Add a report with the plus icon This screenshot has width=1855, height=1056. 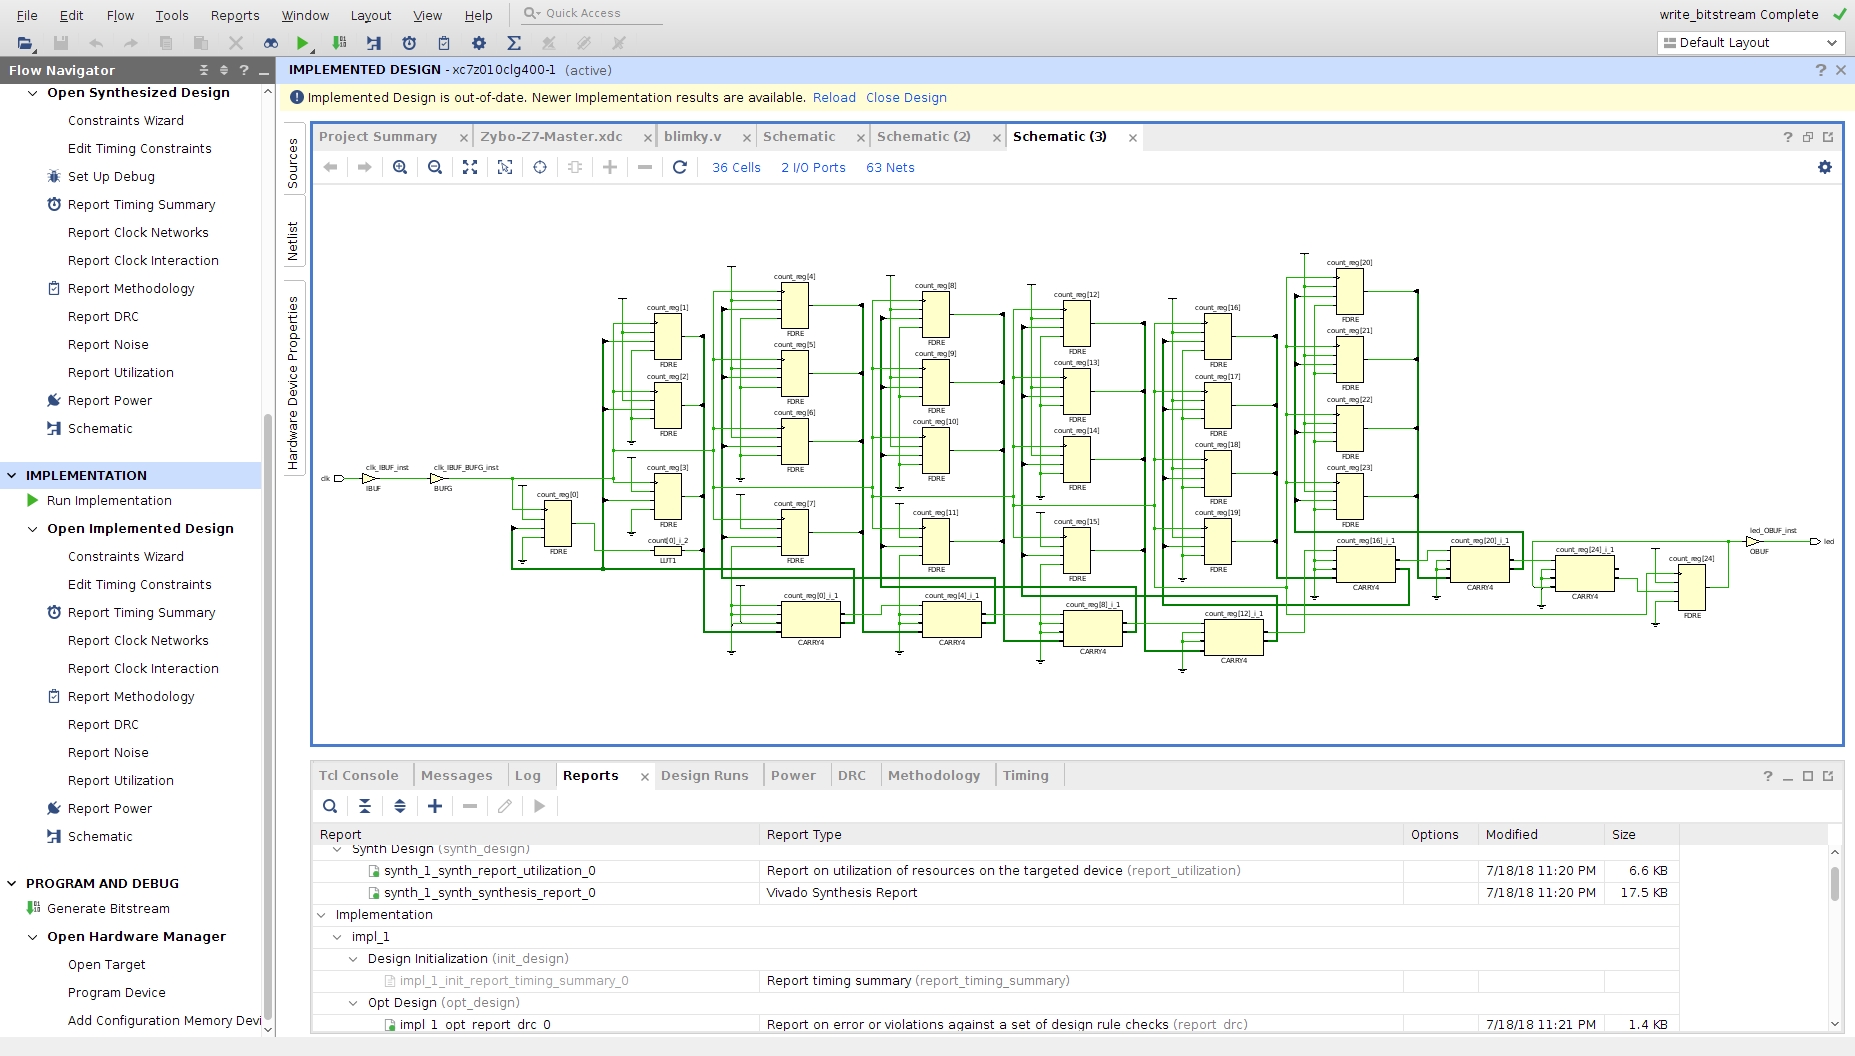435,806
